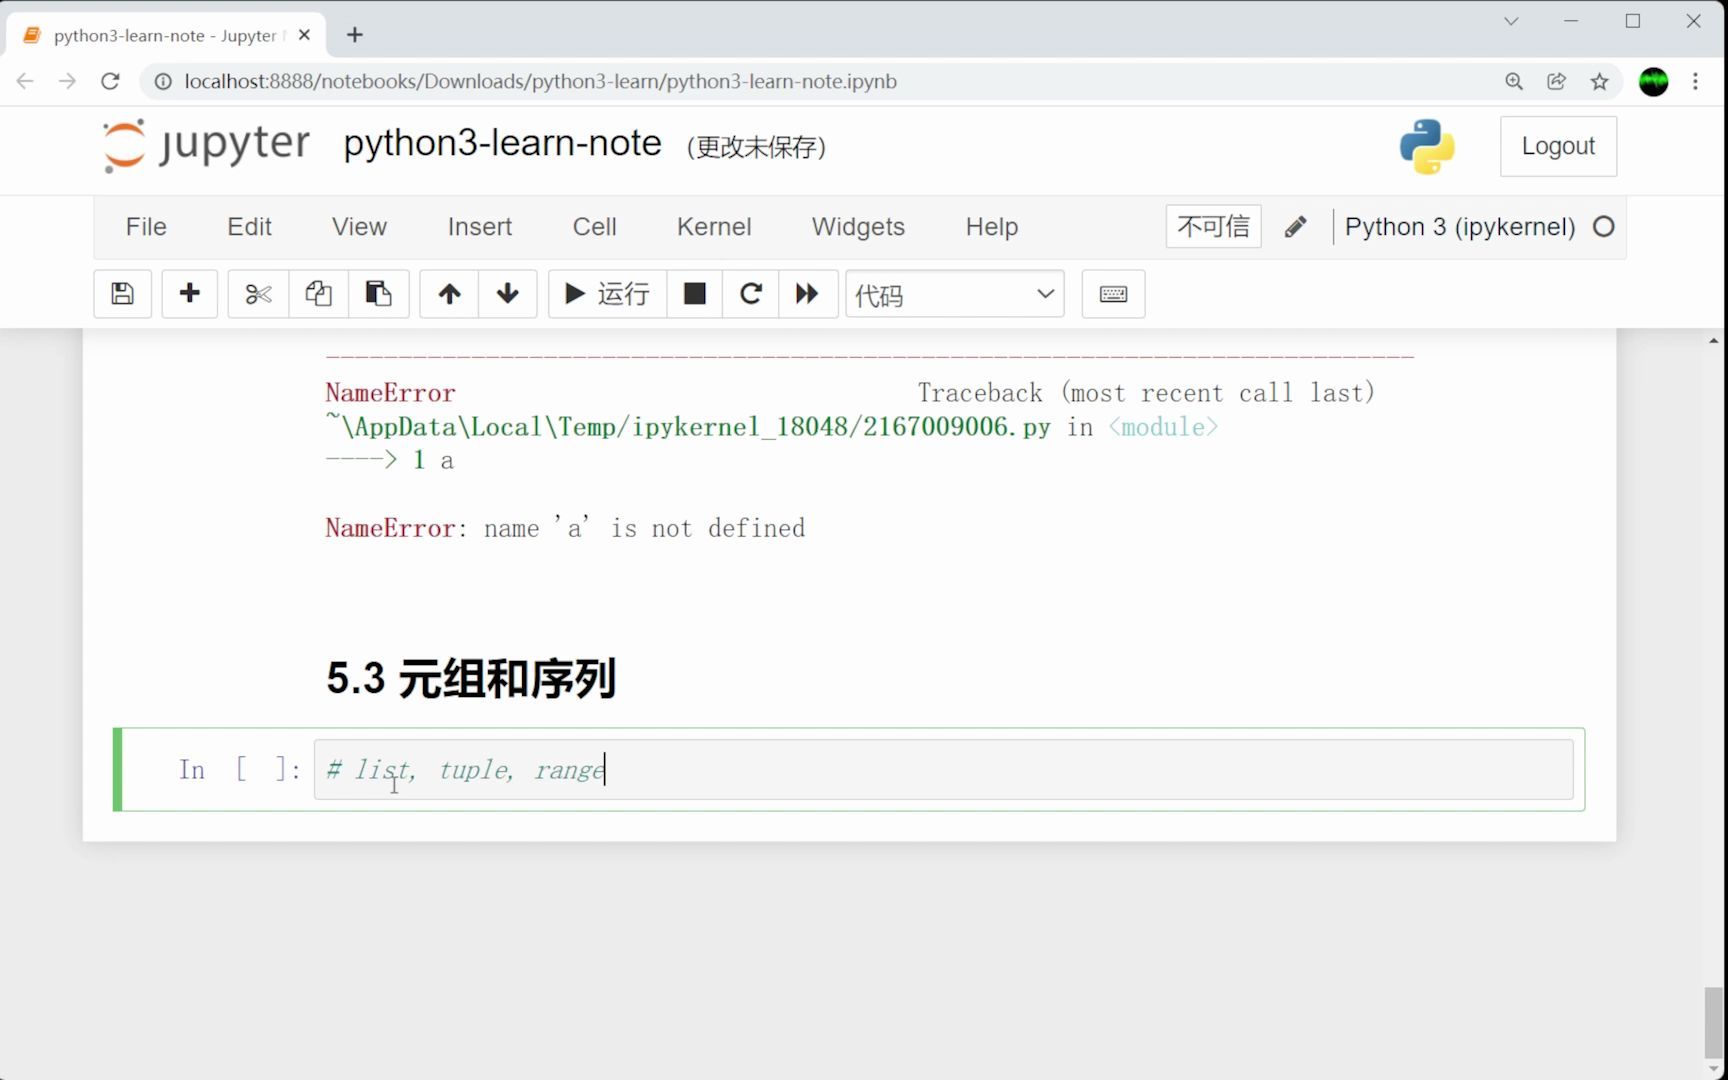Select the python3-learn-note browser tab

(x=166, y=35)
